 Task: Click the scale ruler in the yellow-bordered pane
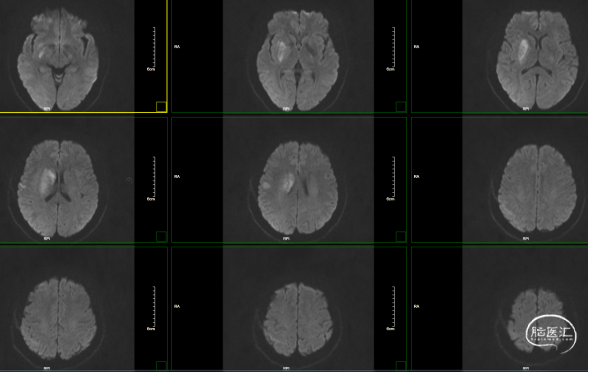tap(152, 49)
